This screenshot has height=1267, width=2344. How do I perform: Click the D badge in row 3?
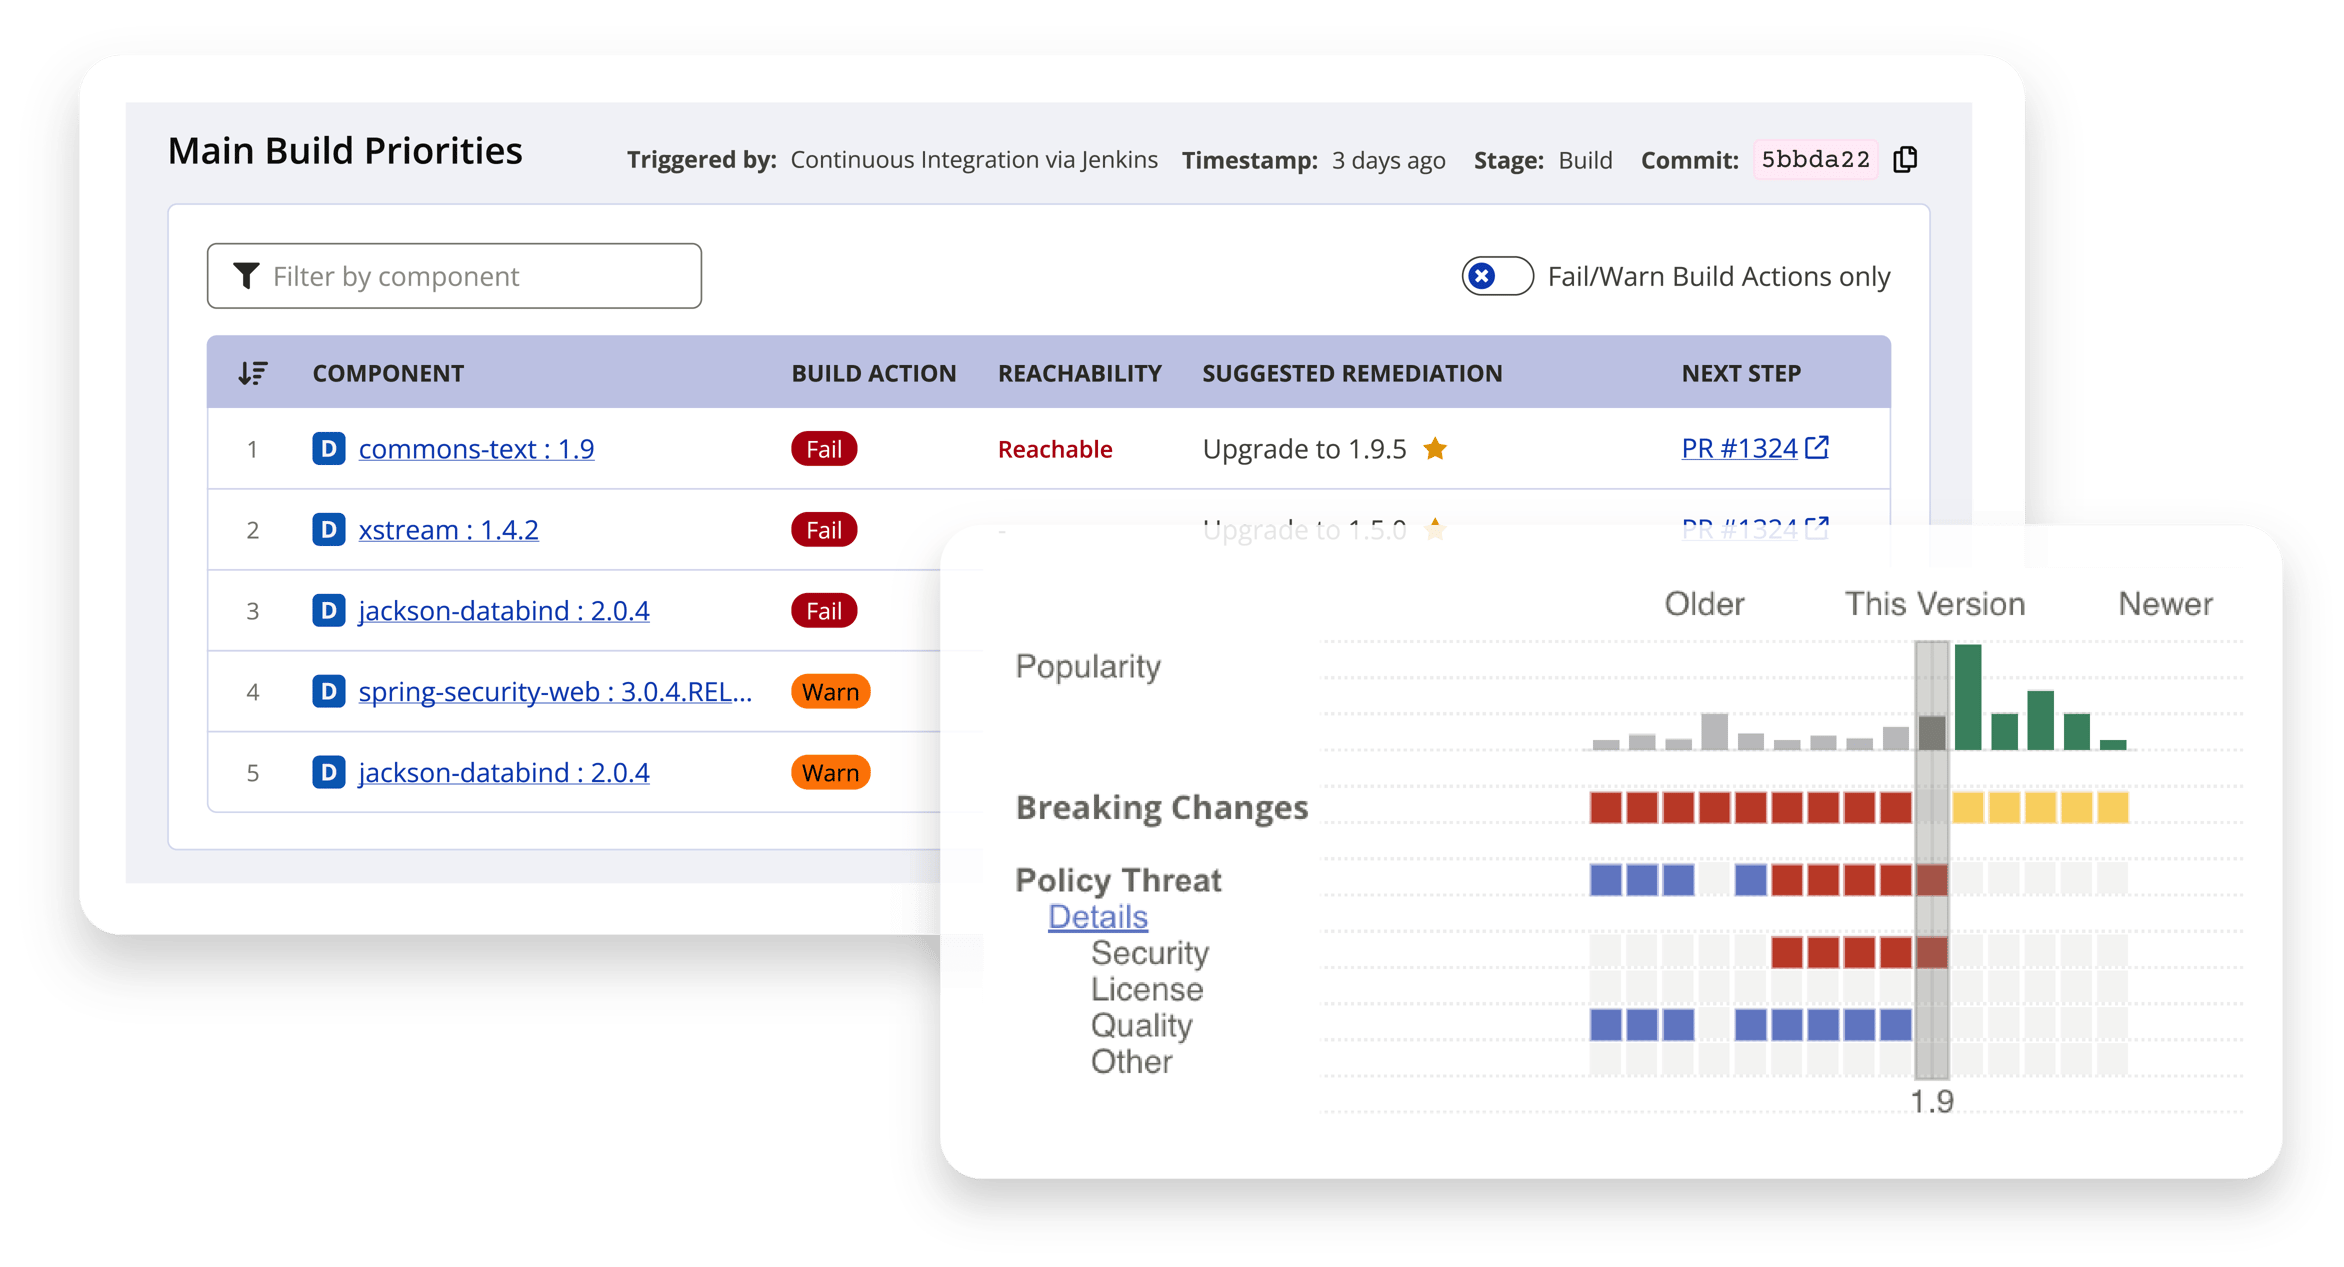(x=329, y=610)
